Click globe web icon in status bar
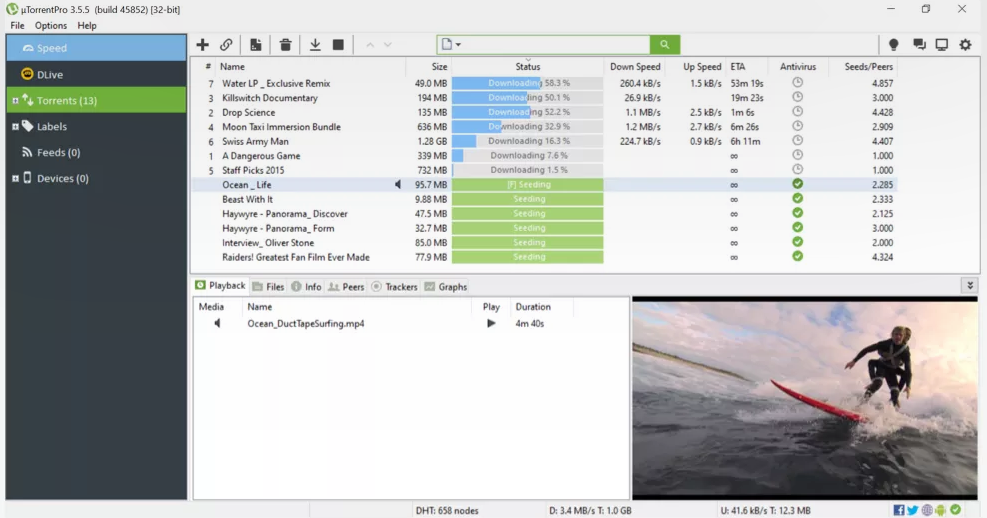This screenshot has width=987, height=518. [927, 510]
